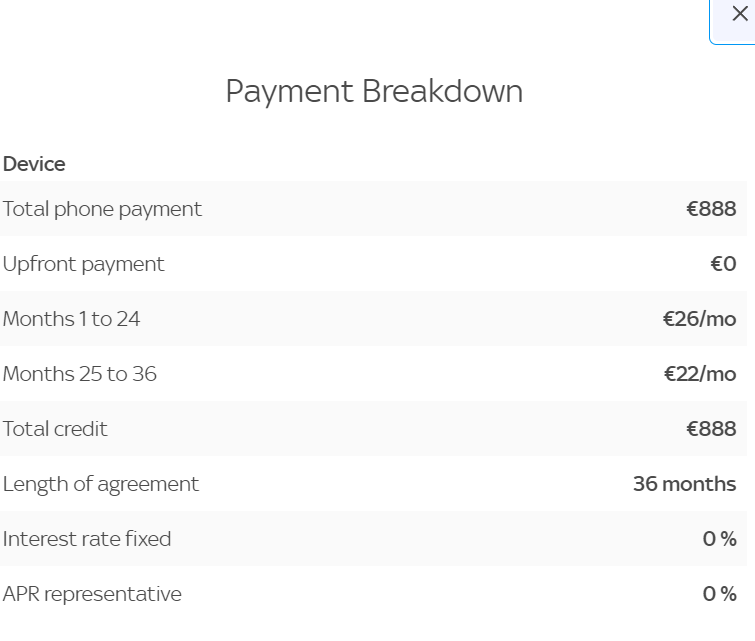Select the €888 total credit value
This screenshot has width=755, height=641.
[x=711, y=429]
